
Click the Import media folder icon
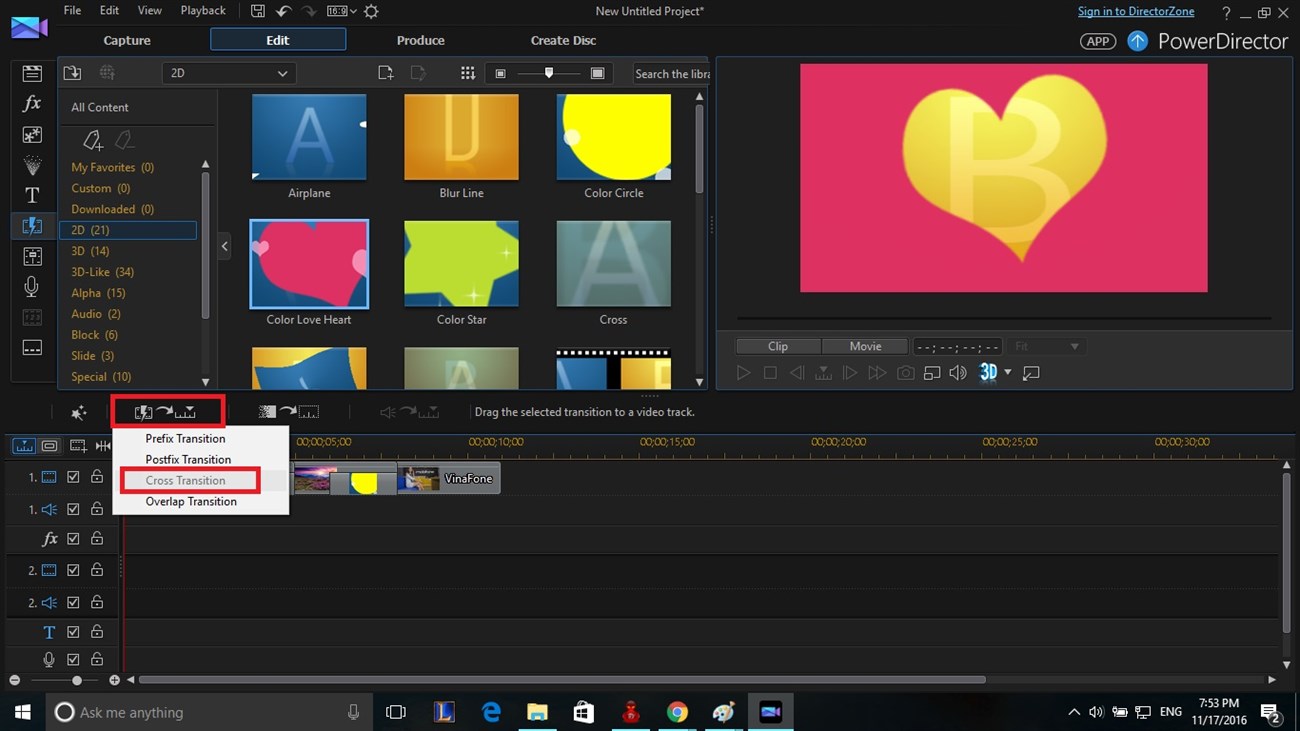coord(72,73)
